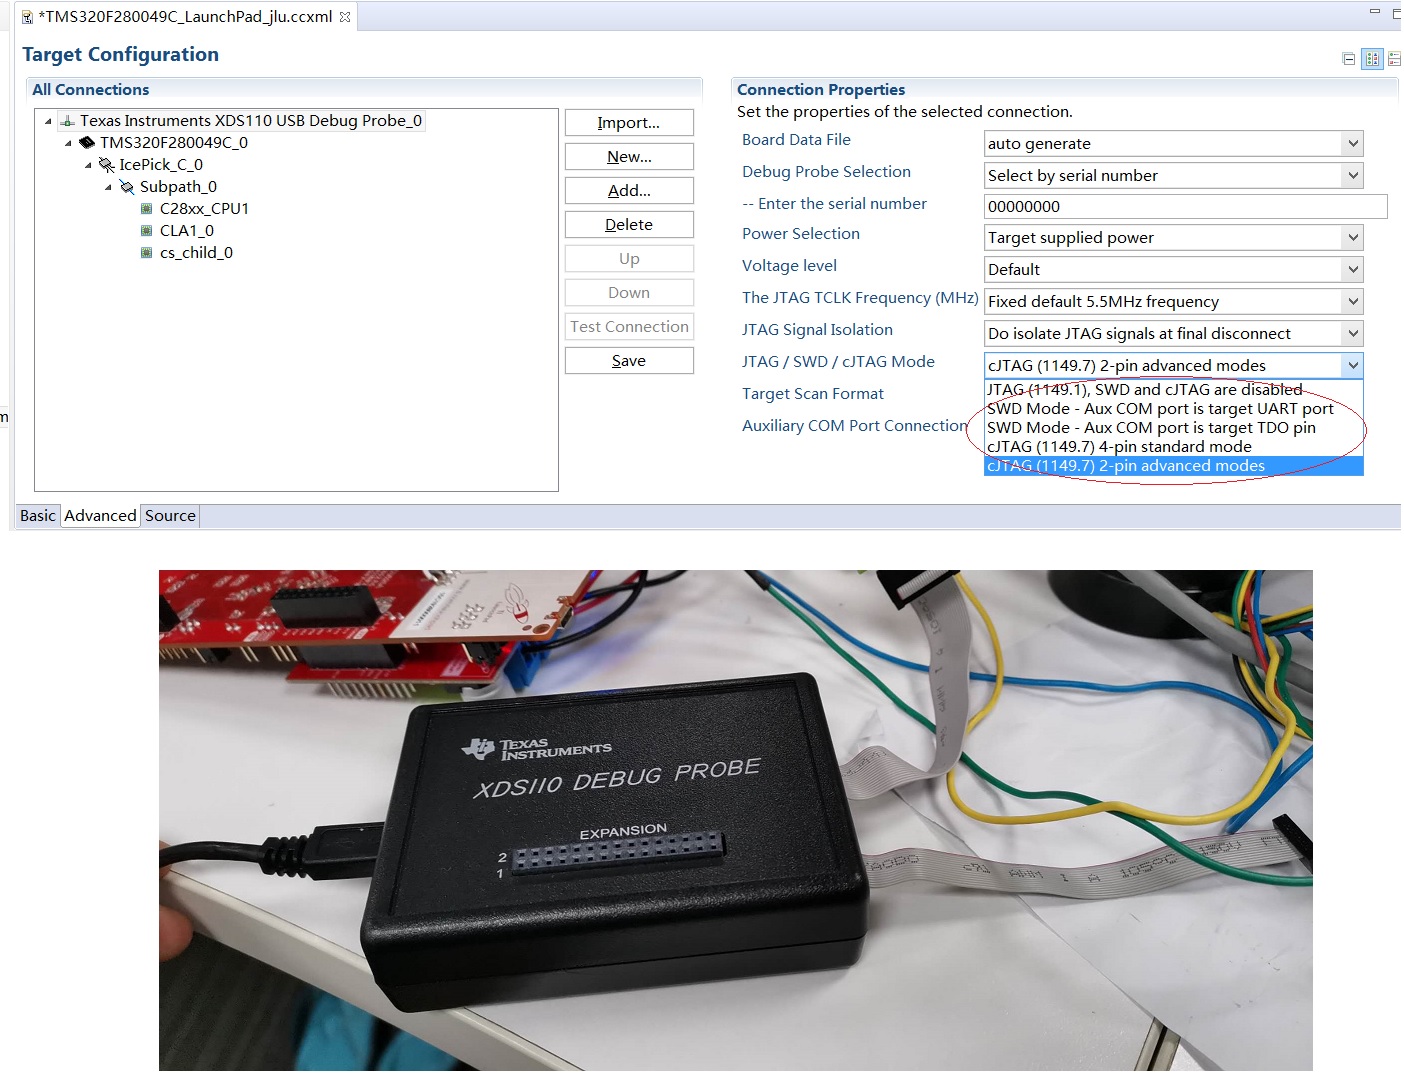This screenshot has height=1080, width=1404.
Task: Collapse the Subpath_0 tree node
Action: click(108, 188)
